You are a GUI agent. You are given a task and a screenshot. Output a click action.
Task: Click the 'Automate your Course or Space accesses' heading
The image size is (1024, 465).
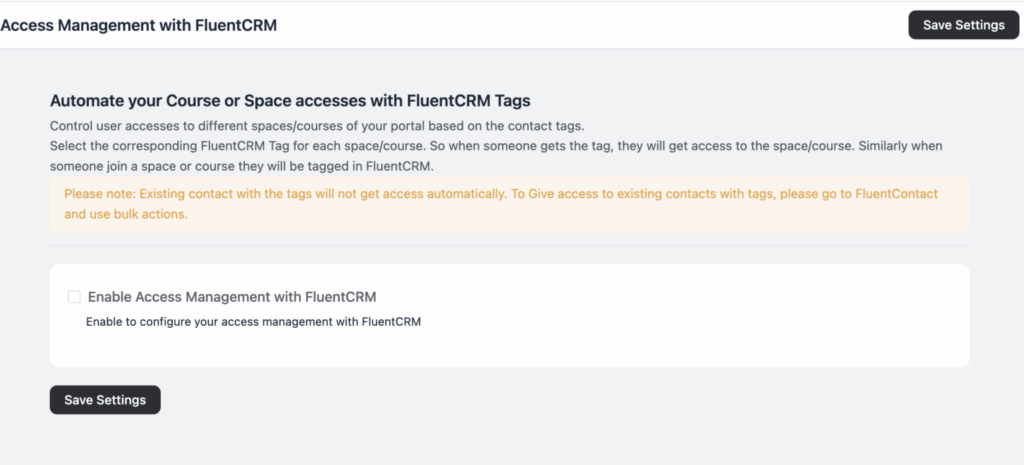[x=289, y=100]
